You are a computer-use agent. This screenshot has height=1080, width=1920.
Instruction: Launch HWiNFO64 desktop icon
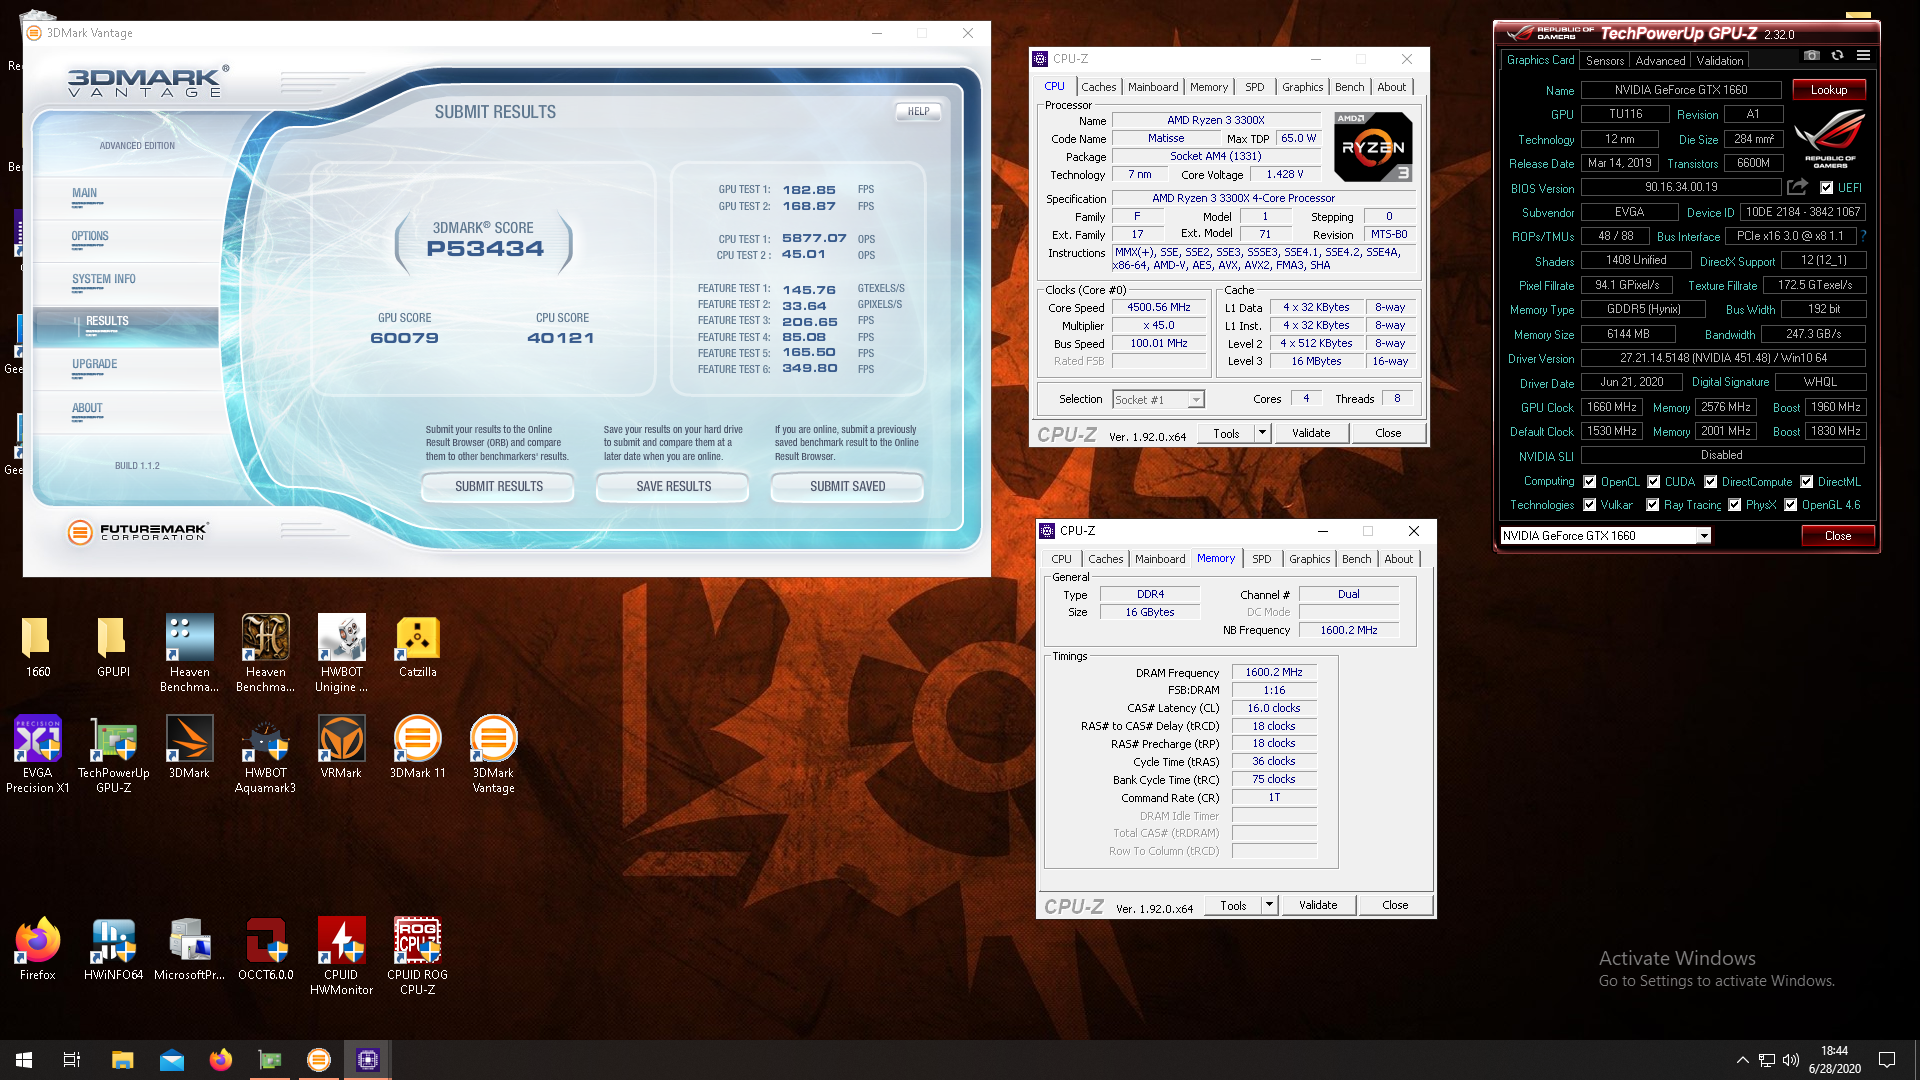(x=113, y=950)
